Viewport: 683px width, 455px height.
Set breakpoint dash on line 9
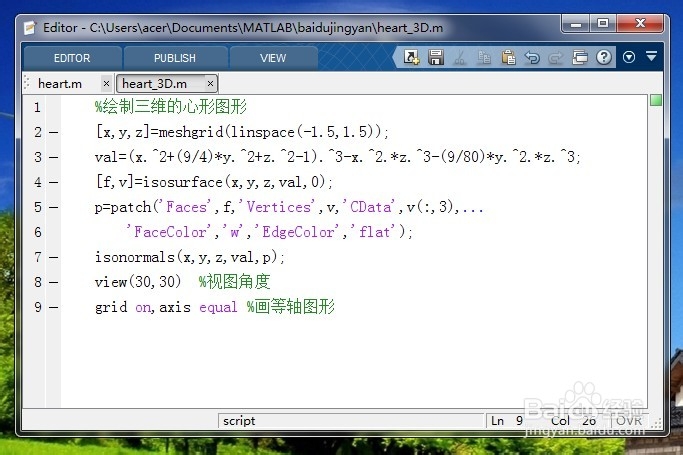[54, 307]
